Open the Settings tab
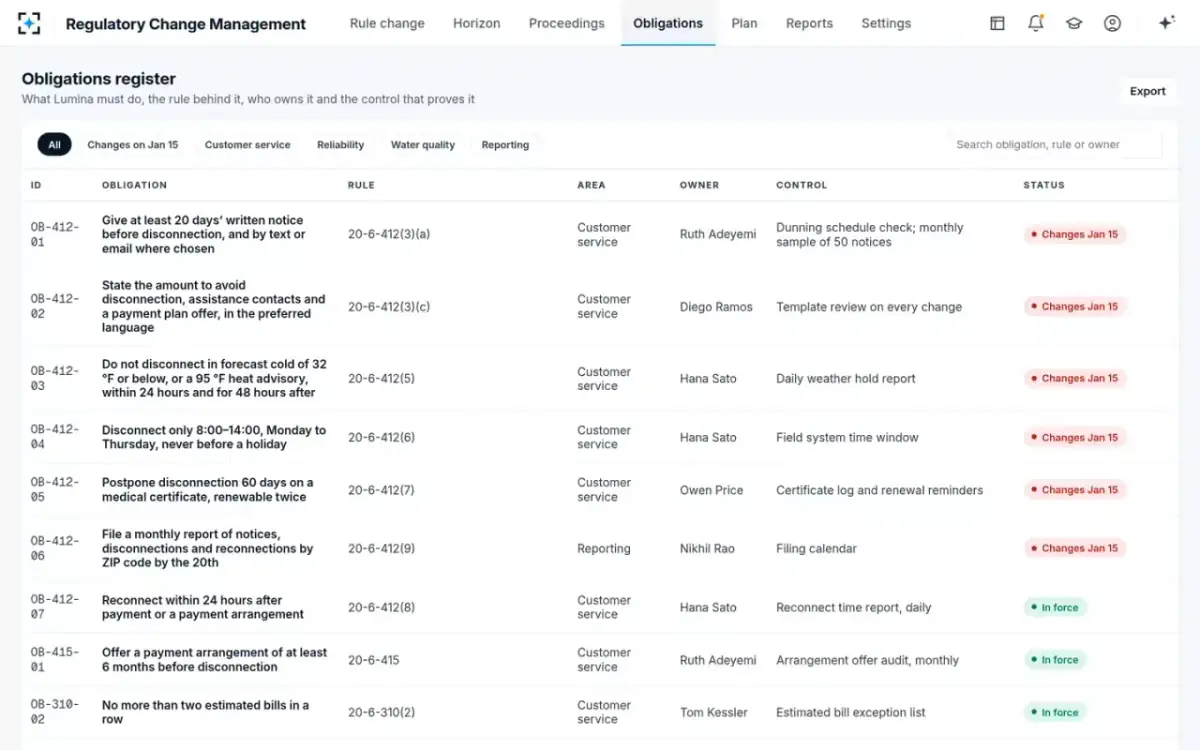This screenshot has height=750, width=1200. pos(886,23)
